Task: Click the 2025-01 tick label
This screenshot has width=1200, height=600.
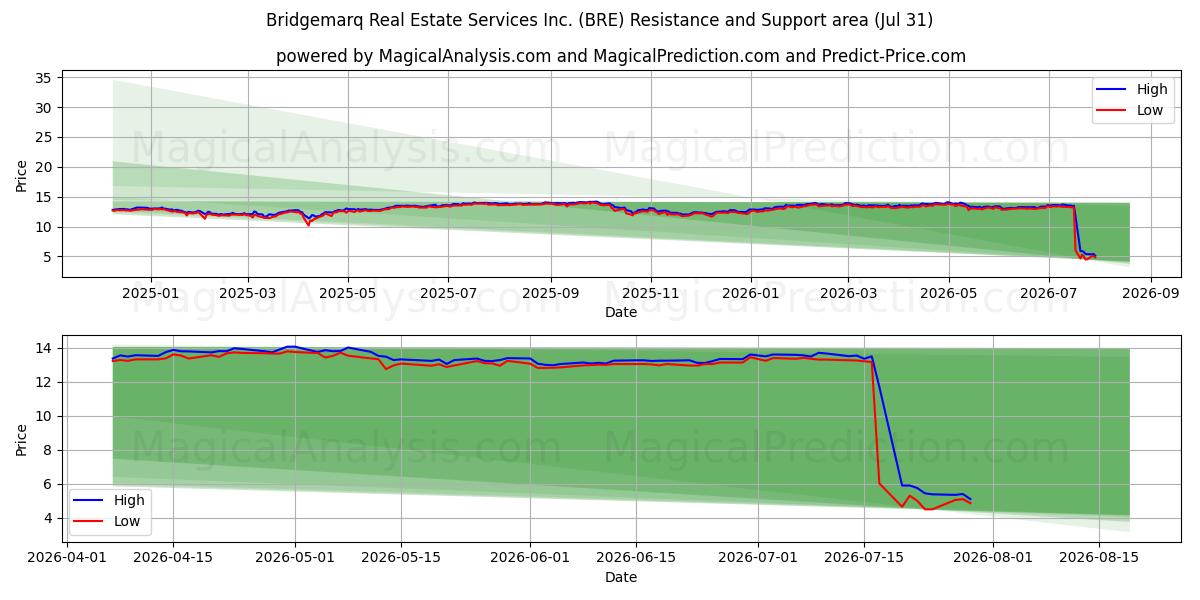Action: [151, 292]
